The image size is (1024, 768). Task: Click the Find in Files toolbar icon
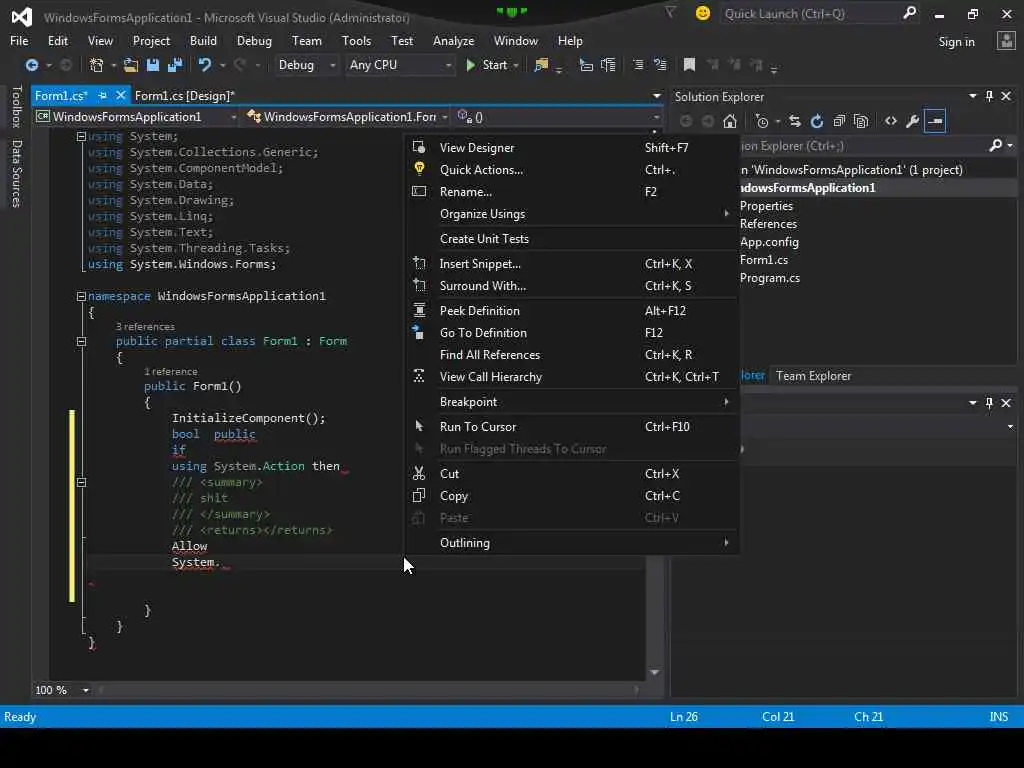coord(541,65)
